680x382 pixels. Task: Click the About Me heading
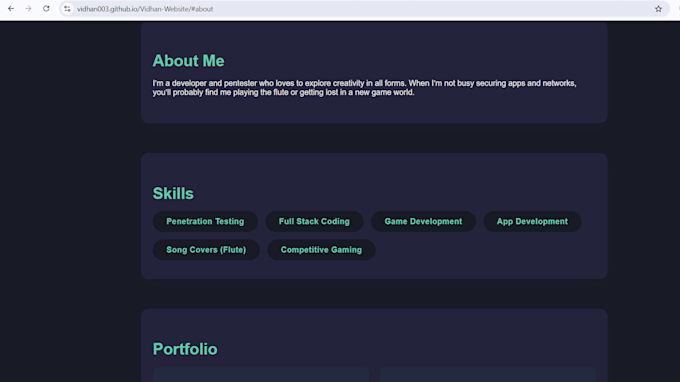tap(188, 61)
